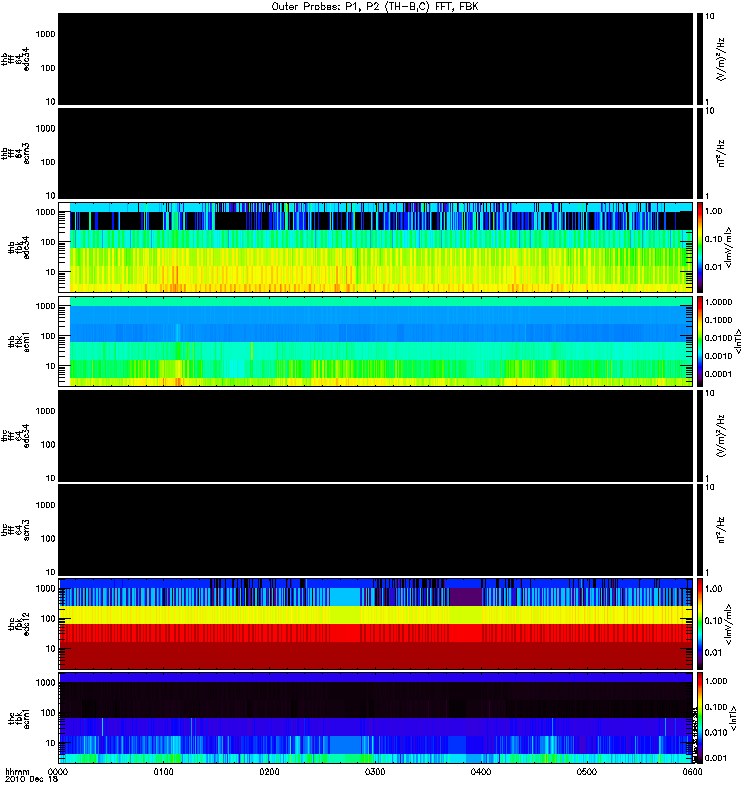Click the 1000 y-tick of thb fff edc34 panel
This screenshot has width=750, height=800.
click(46, 35)
